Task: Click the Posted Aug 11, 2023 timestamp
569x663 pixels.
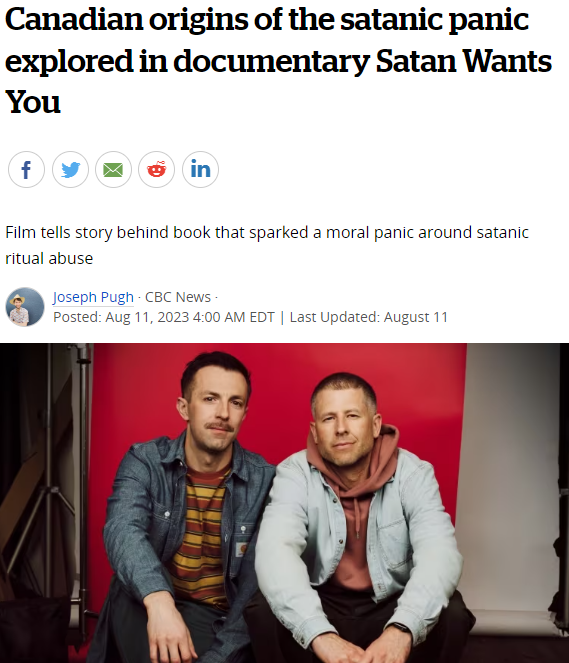Action: [164, 317]
